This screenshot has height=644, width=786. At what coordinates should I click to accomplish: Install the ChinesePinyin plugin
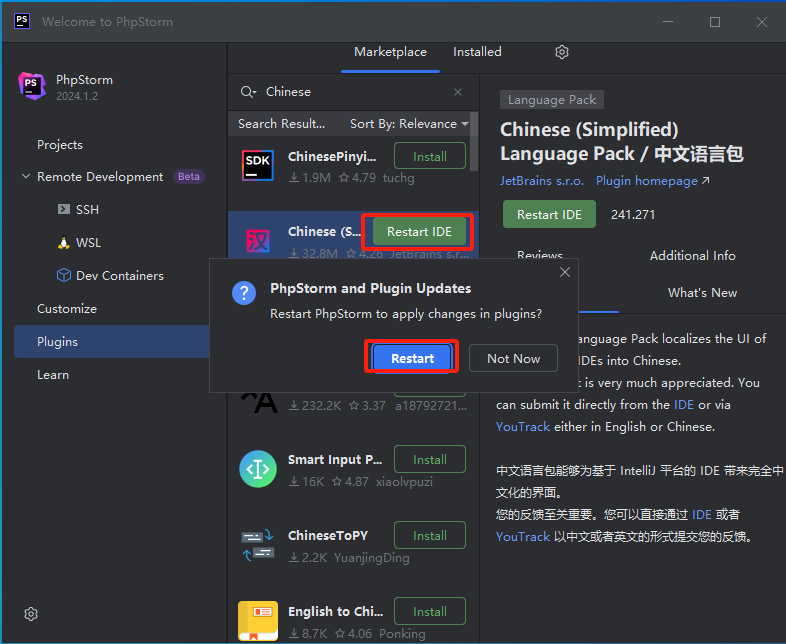point(430,156)
